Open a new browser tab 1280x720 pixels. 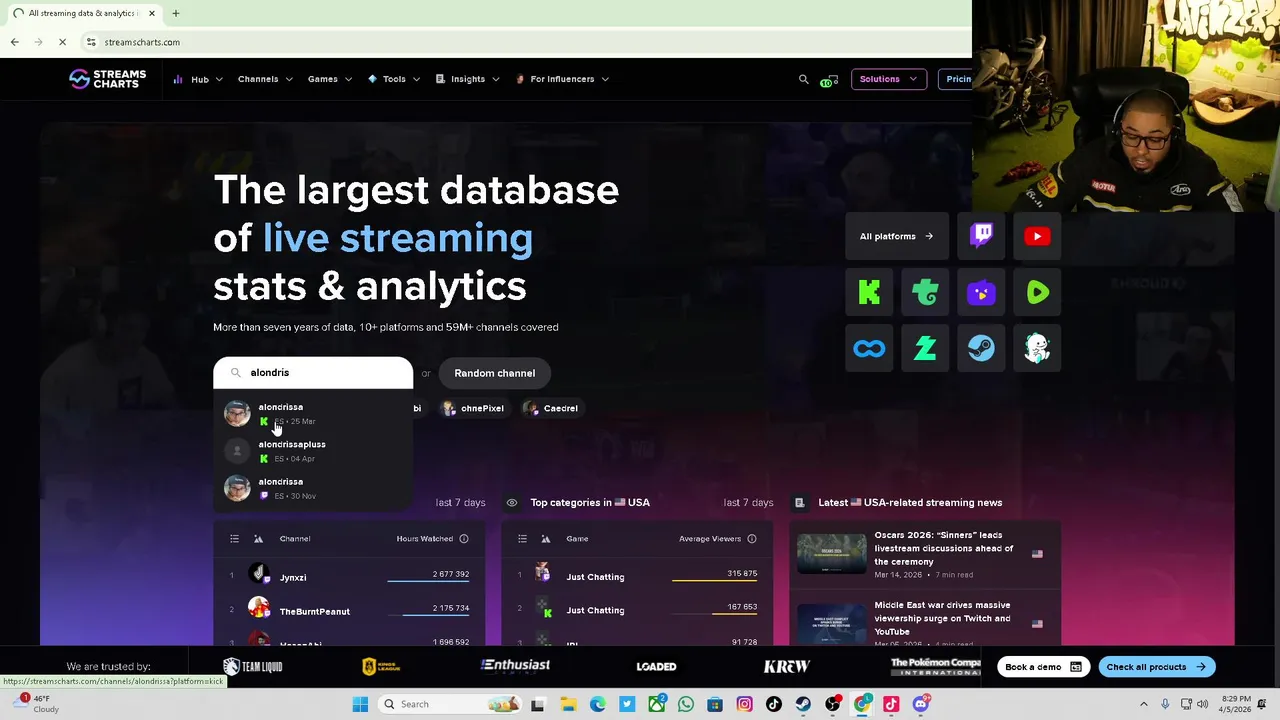pos(175,13)
